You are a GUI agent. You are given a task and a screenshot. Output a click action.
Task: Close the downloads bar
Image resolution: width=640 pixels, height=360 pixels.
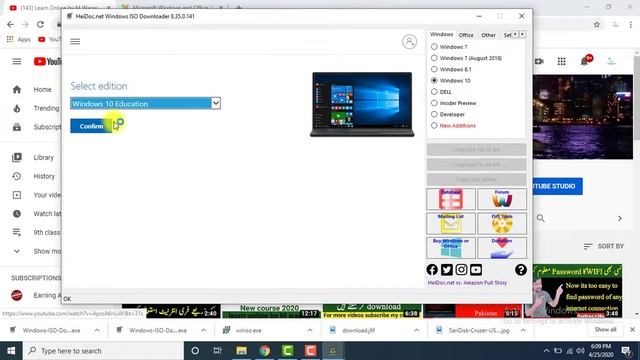[x=632, y=329]
